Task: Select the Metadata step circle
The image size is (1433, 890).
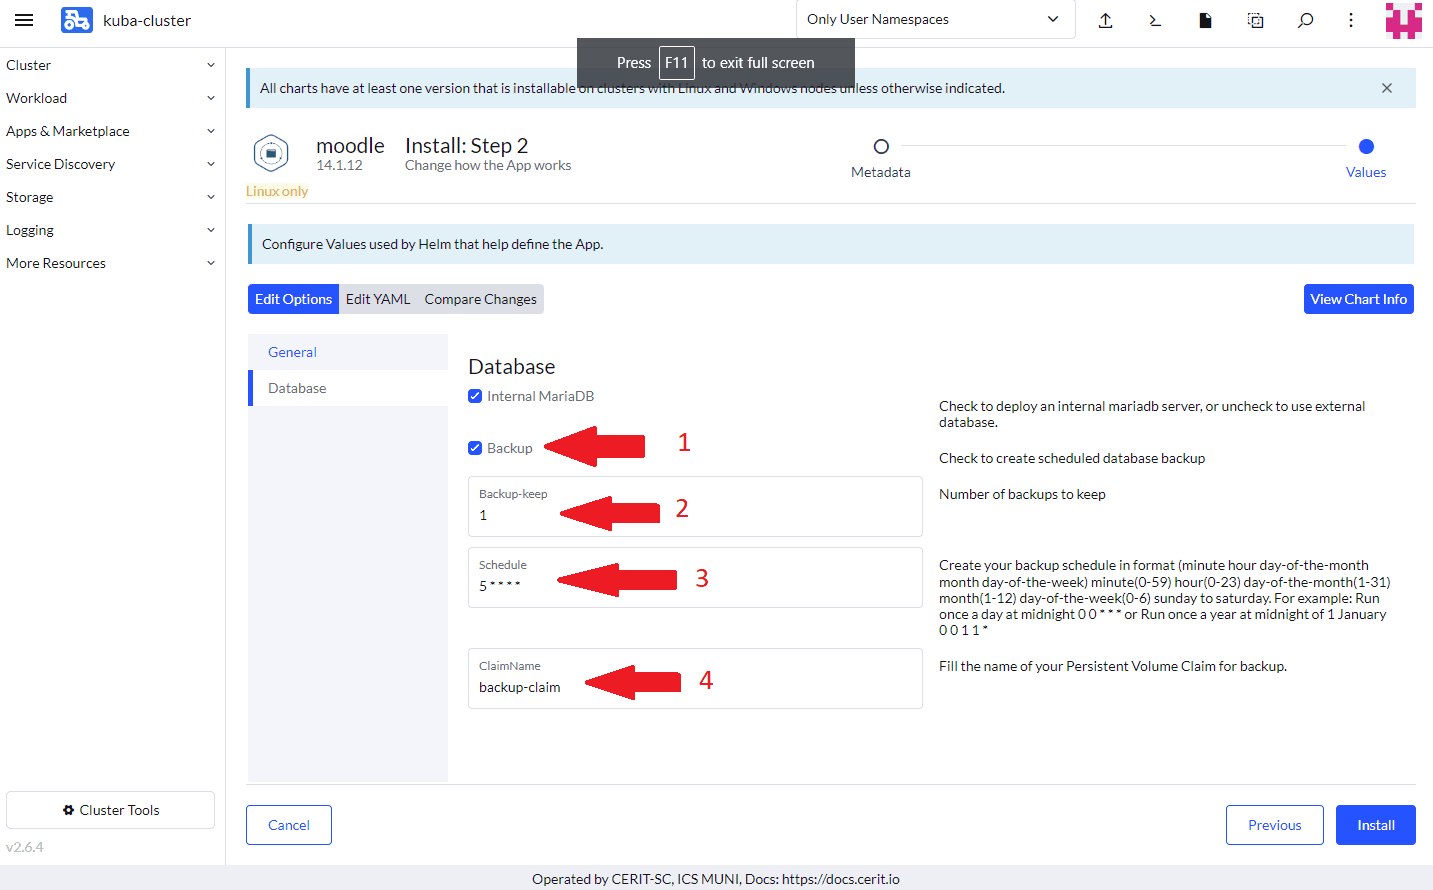Action: (881, 147)
